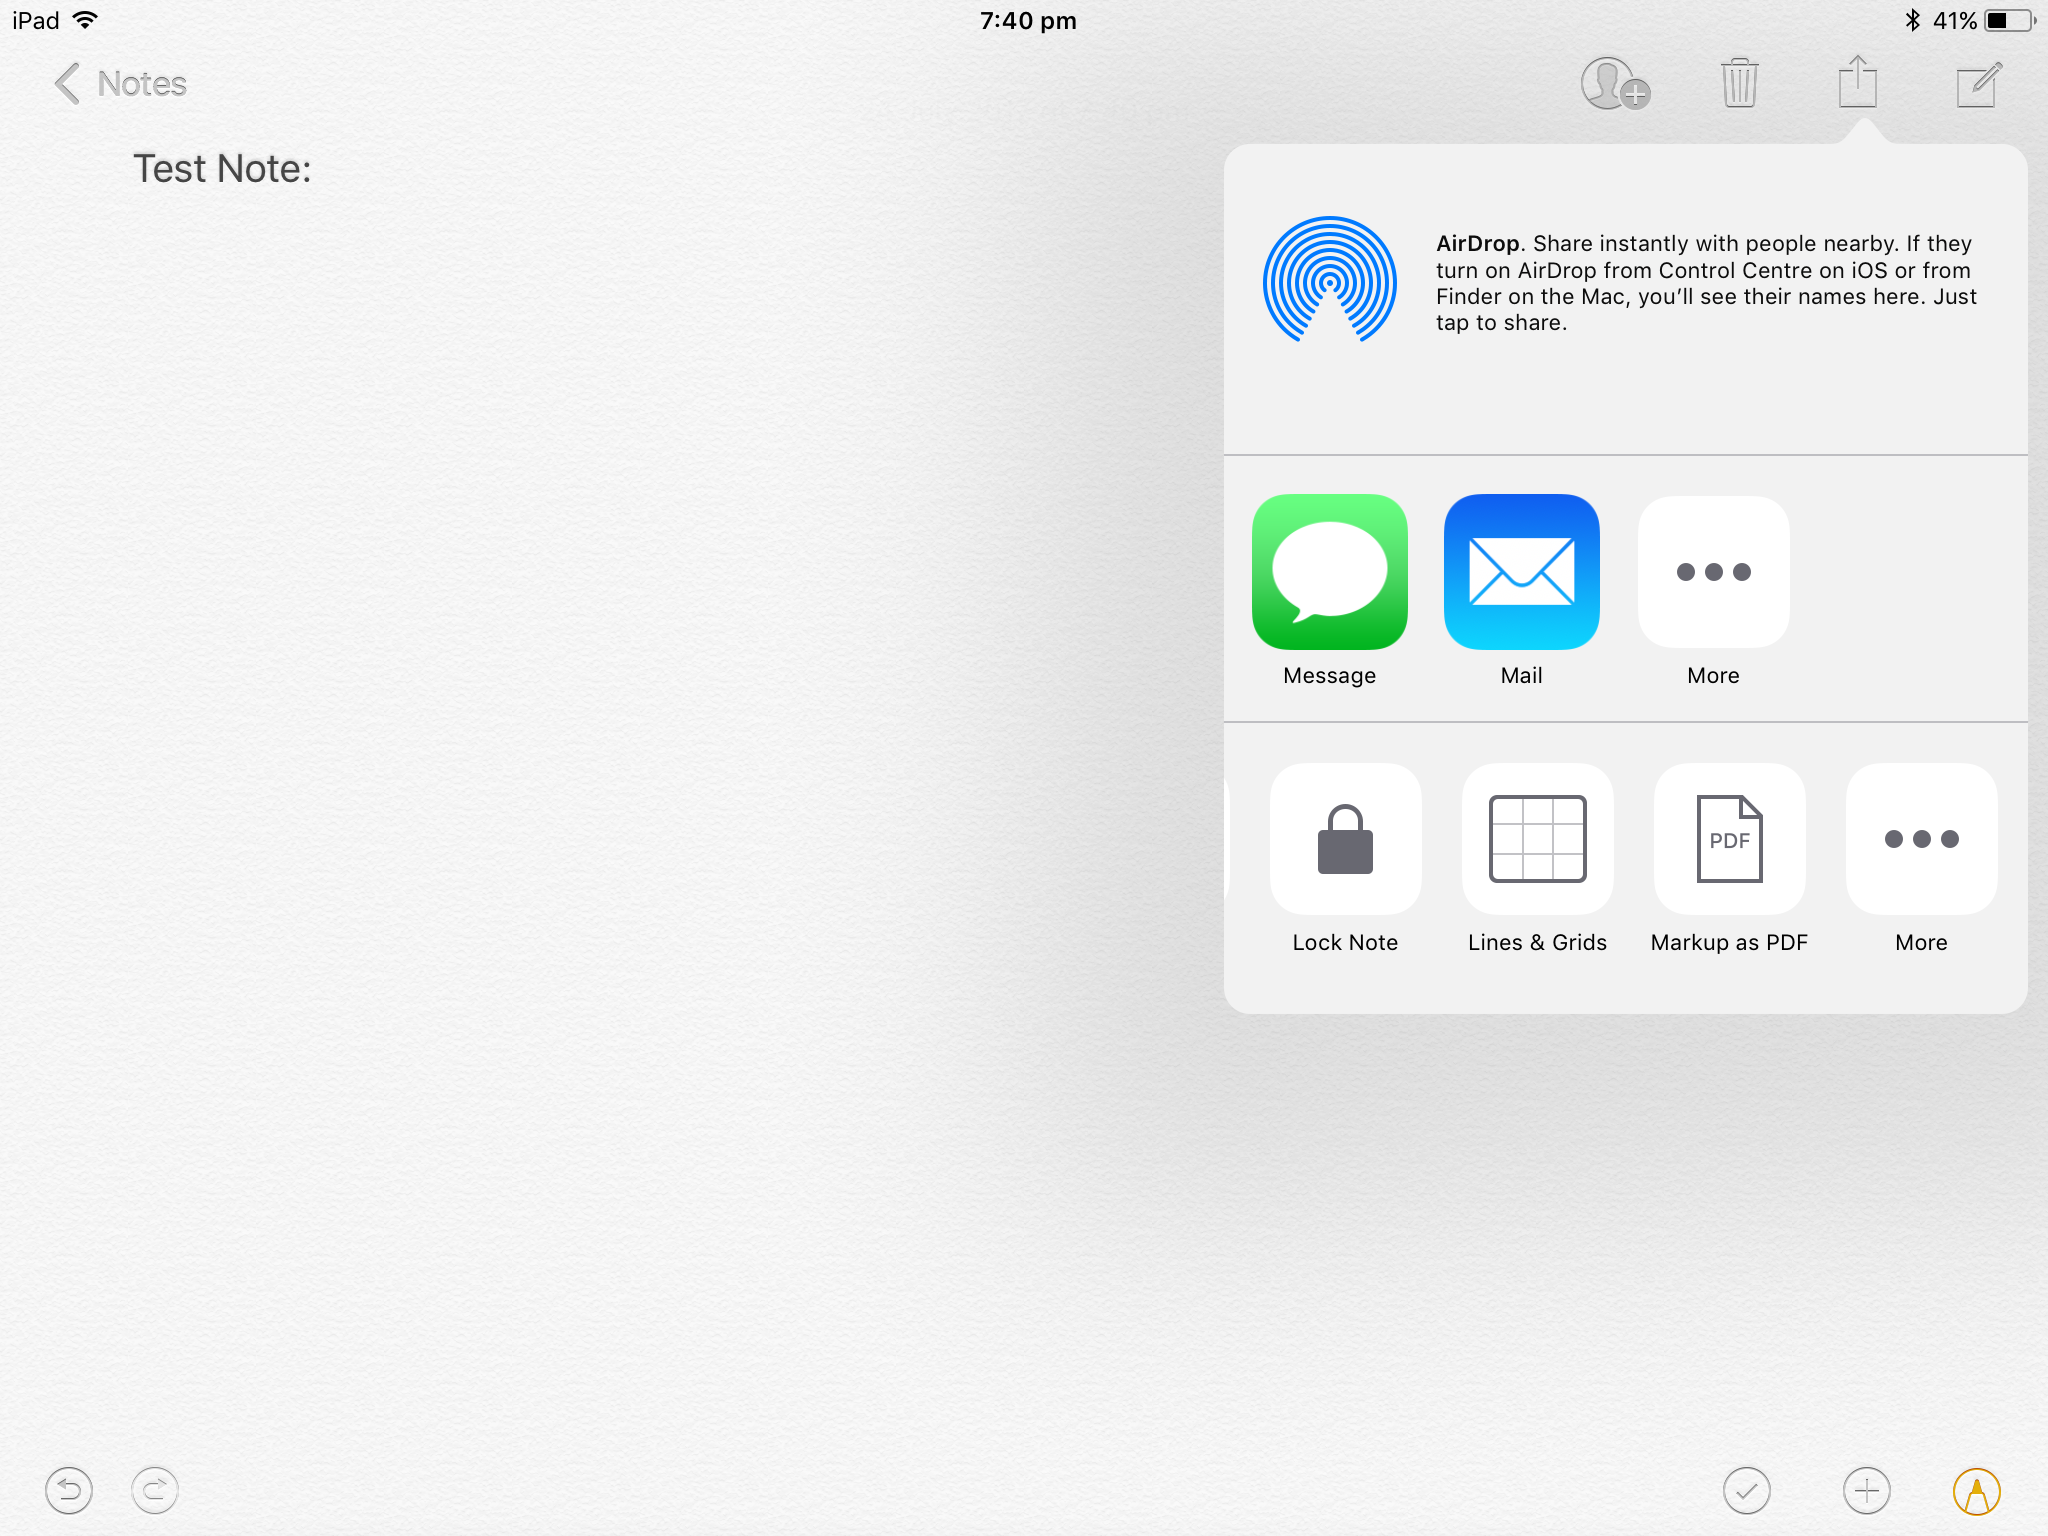
Task: Create a new note with the compose icon
Action: click(1977, 84)
